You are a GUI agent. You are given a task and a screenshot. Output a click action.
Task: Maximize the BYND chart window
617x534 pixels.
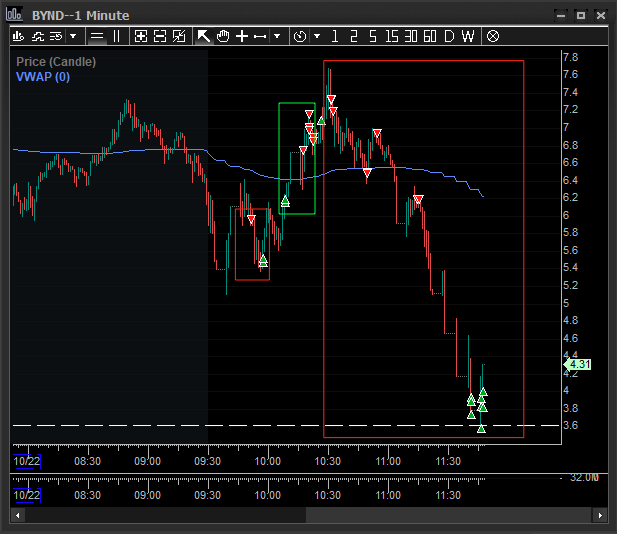581,15
